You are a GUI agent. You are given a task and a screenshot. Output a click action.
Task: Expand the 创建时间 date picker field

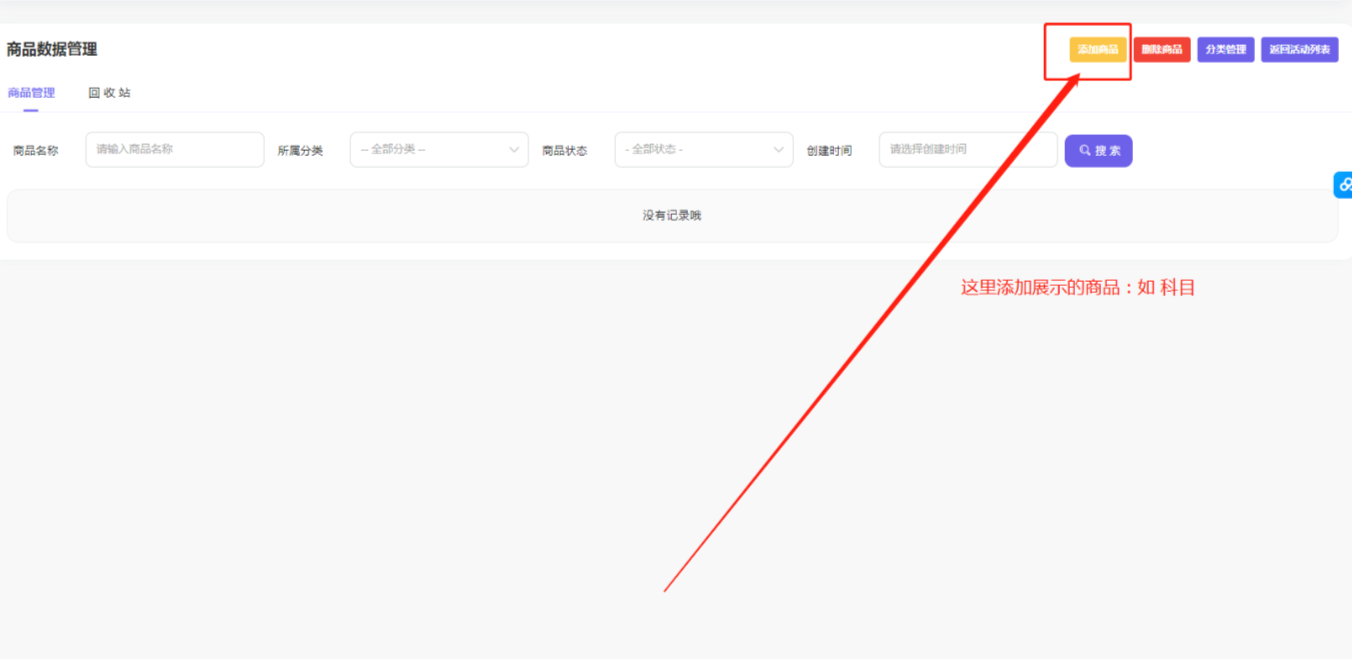967,149
